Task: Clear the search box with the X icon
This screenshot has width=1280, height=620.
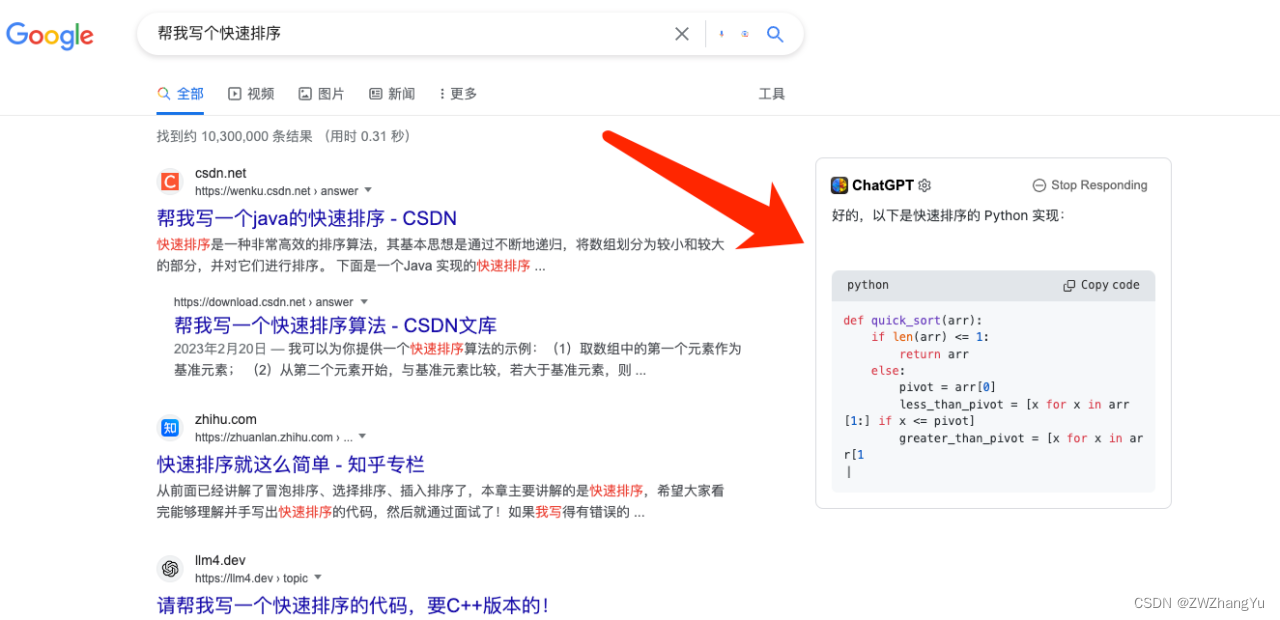Action: pos(682,34)
